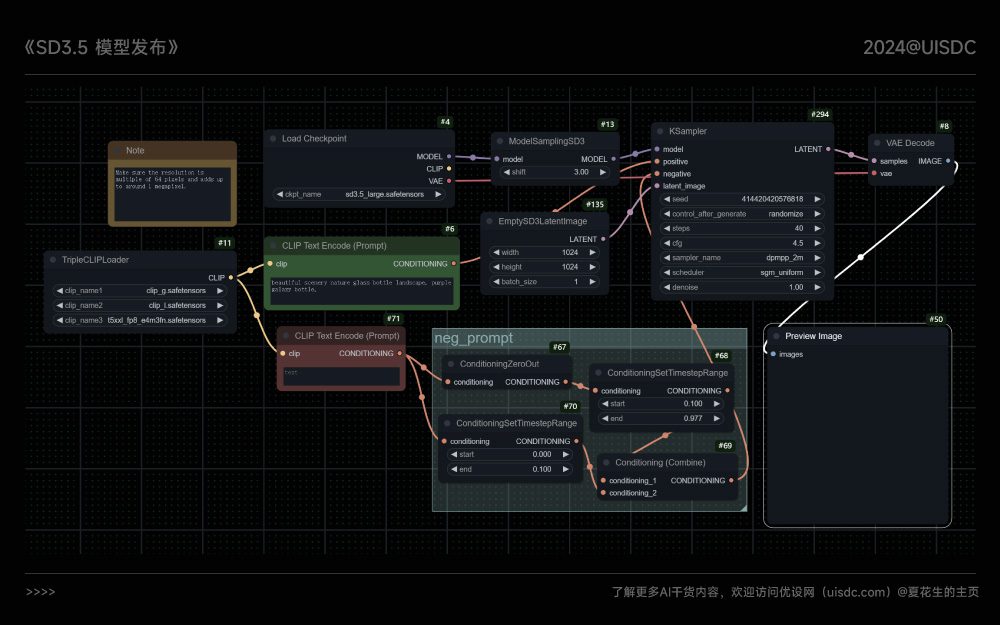The height and width of the screenshot is (625, 1000).
Task: Open the control_after_generate randomize selector
Action: (x=742, y=214)
